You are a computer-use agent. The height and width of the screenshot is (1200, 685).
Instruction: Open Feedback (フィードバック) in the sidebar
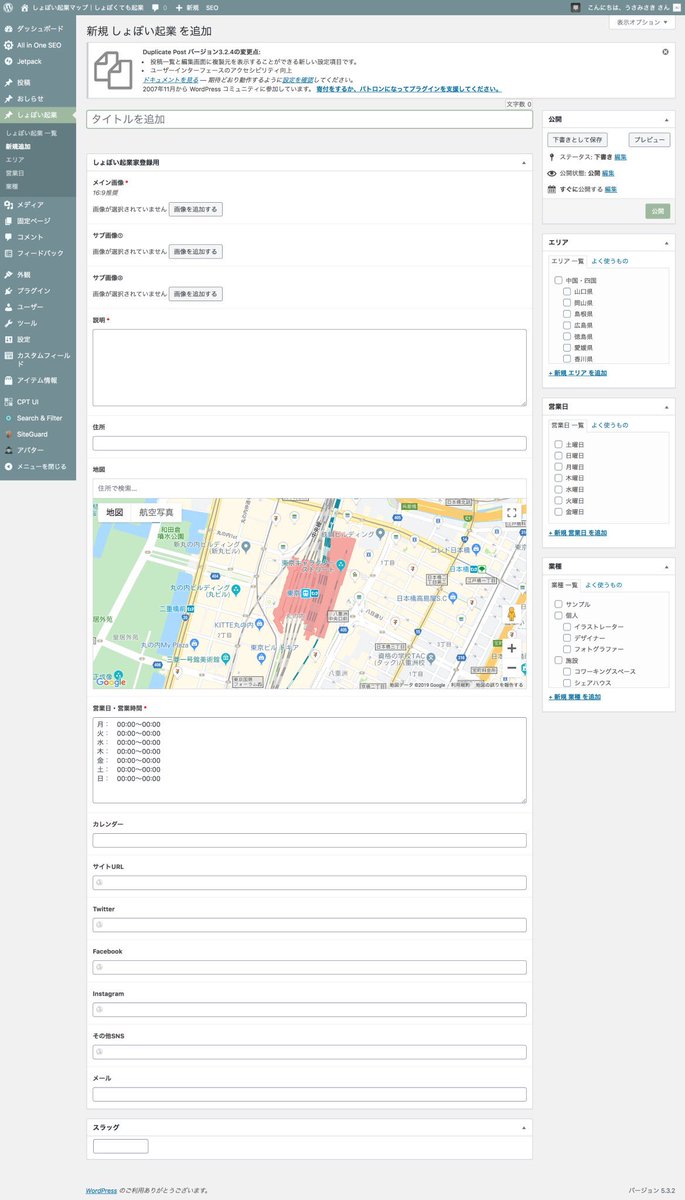click(38, 253)
